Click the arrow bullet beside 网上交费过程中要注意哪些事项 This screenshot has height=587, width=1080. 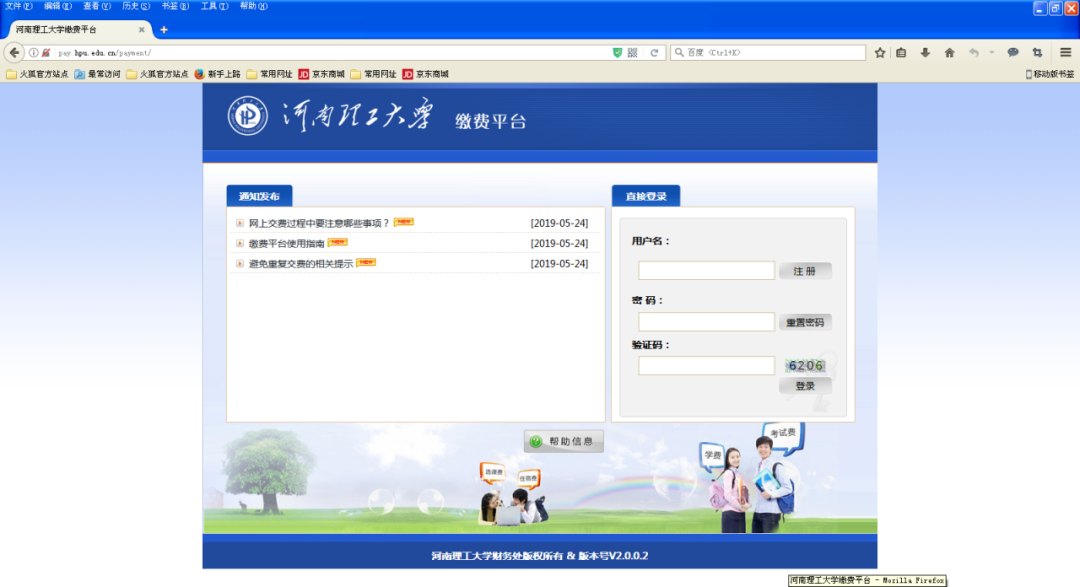point(240,223)
